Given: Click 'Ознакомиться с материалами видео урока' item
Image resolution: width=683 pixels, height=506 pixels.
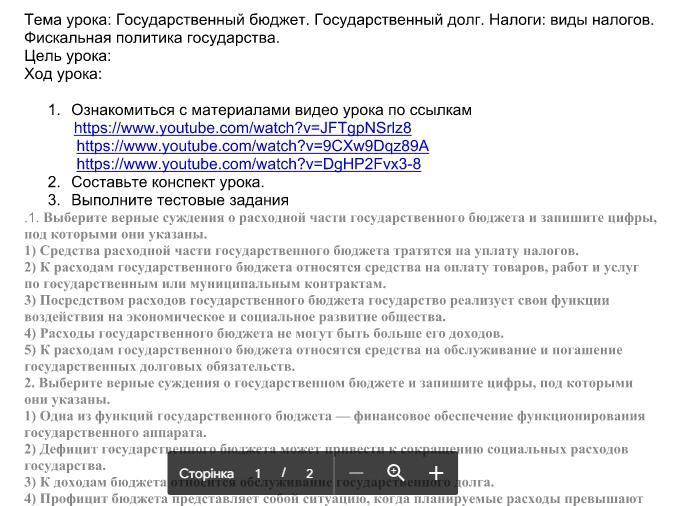Looking at the screenshot, I should pyautogui.click(x=271, y=110).
